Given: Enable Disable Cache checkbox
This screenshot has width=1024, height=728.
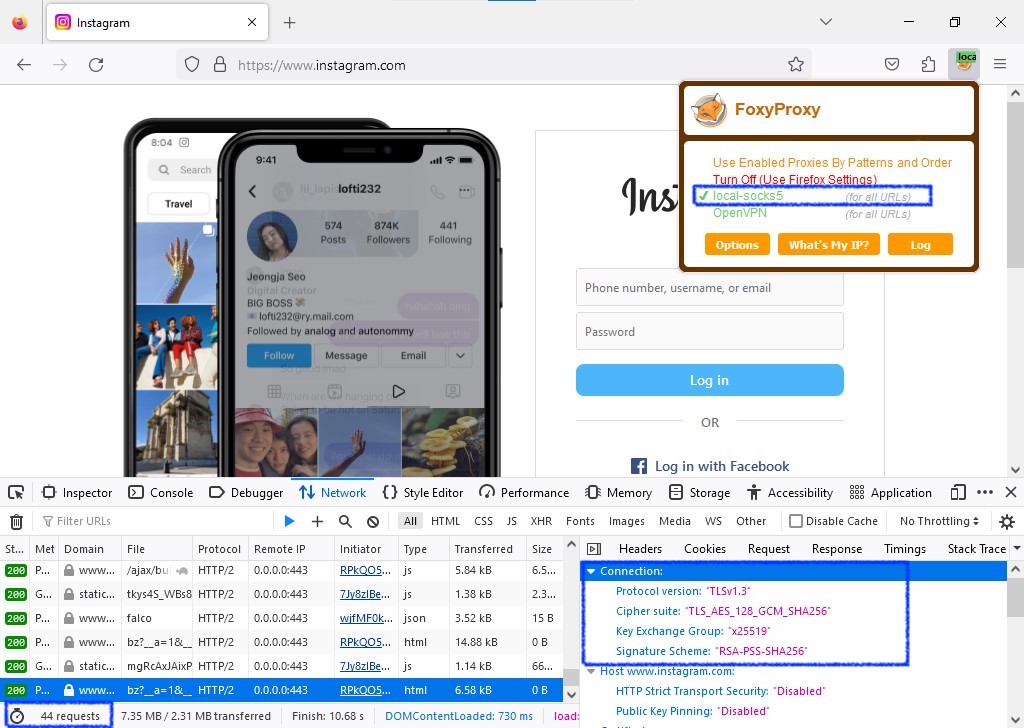Looking at the screenshot, I should click(795, 521).
